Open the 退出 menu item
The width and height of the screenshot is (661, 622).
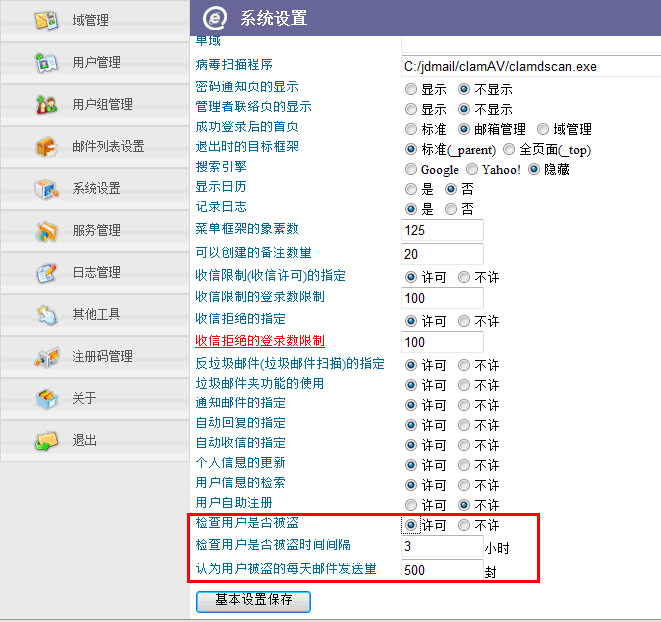pyautogui.click(x=95, y=441)
